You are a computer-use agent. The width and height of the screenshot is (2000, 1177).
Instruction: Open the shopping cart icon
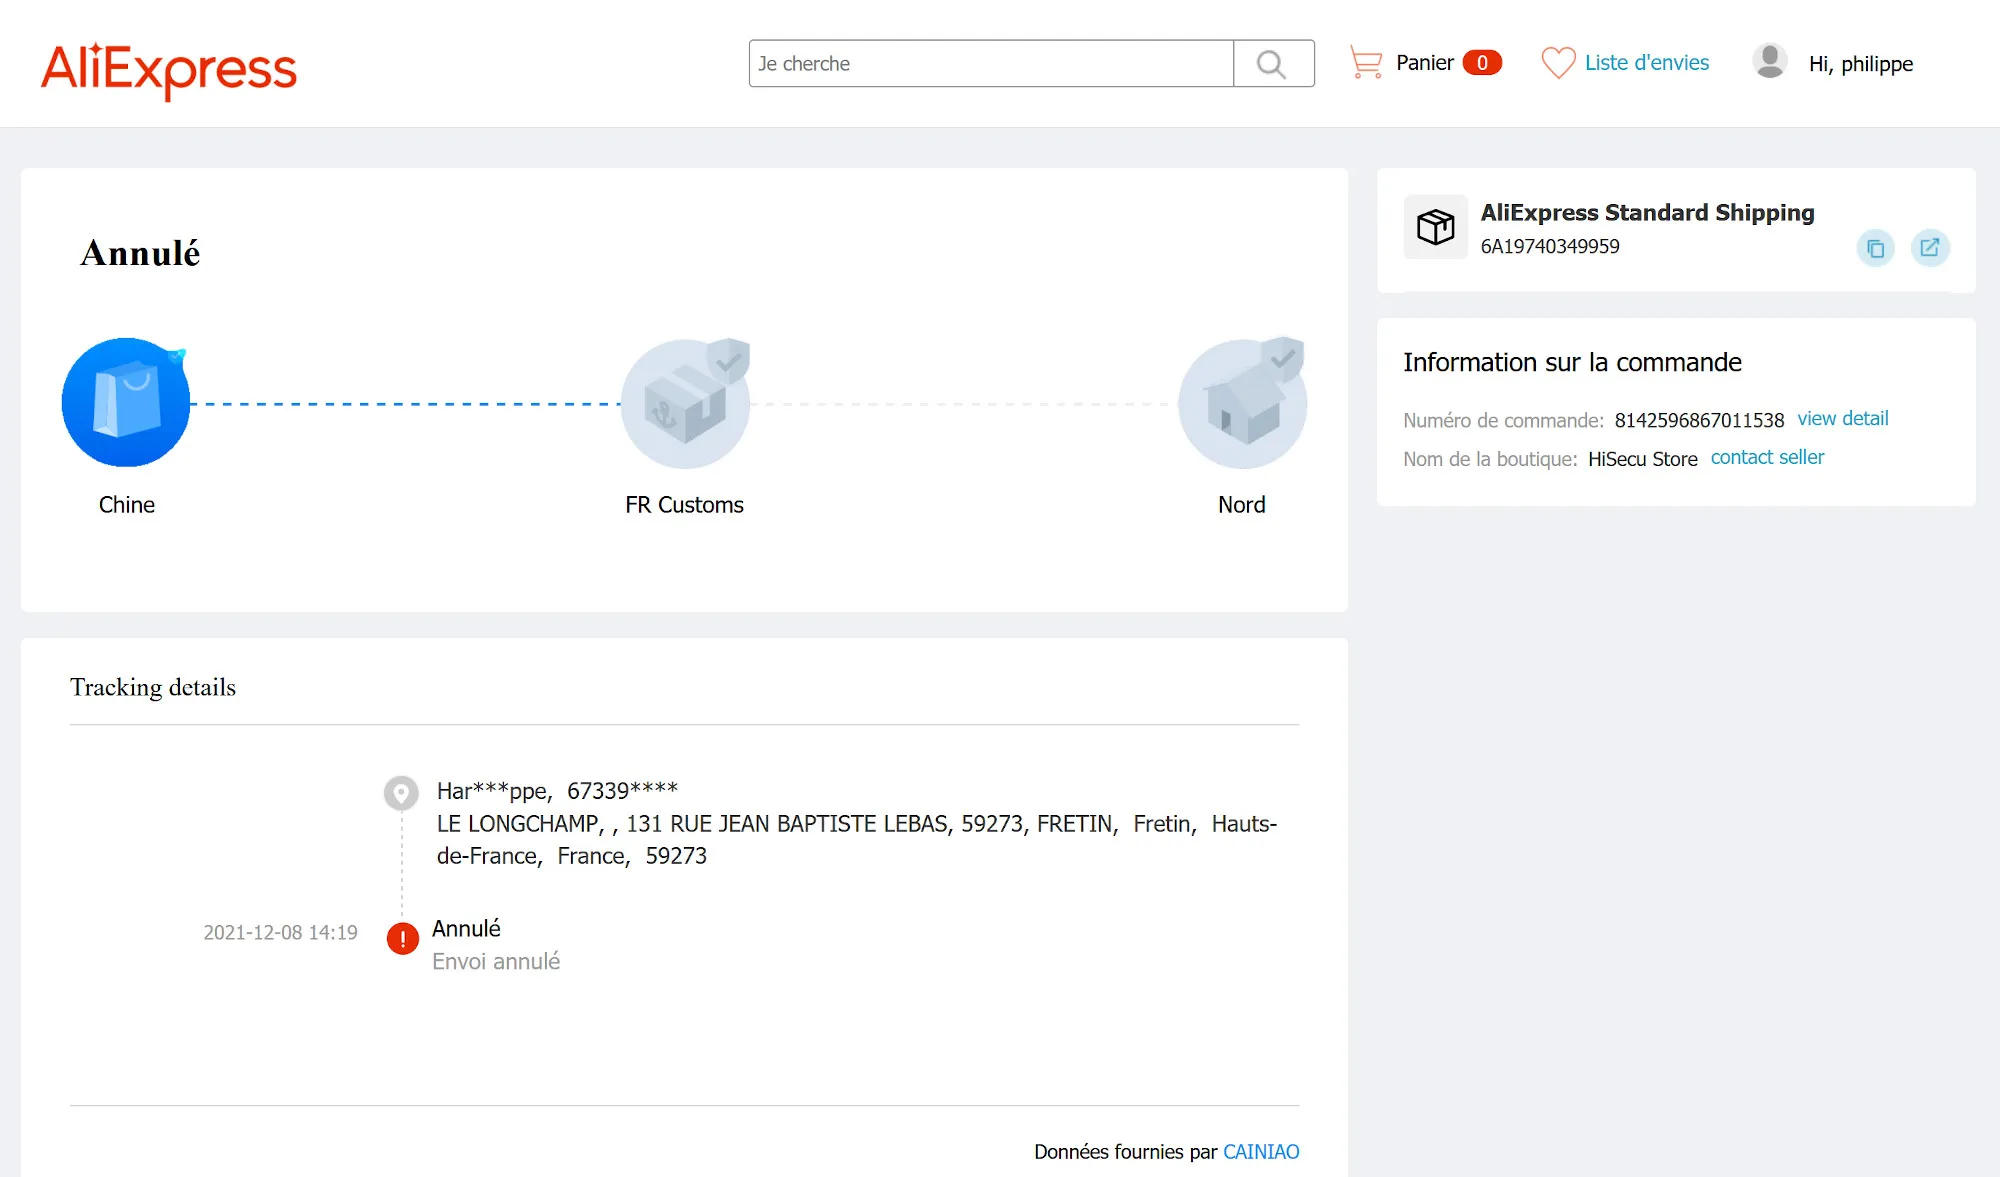pos(1365,63)
